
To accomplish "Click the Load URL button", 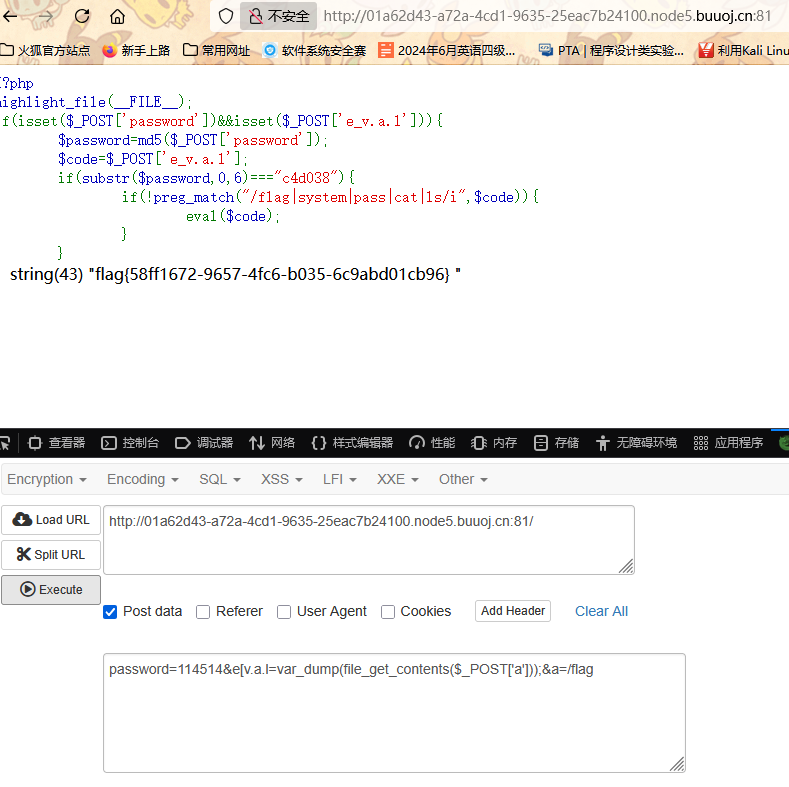I will [51, 520].
